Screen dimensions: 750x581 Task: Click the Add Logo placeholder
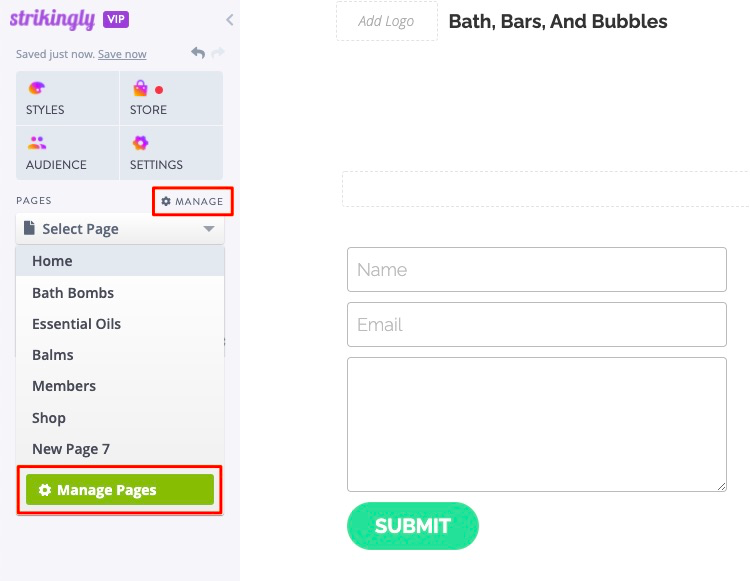386,21
